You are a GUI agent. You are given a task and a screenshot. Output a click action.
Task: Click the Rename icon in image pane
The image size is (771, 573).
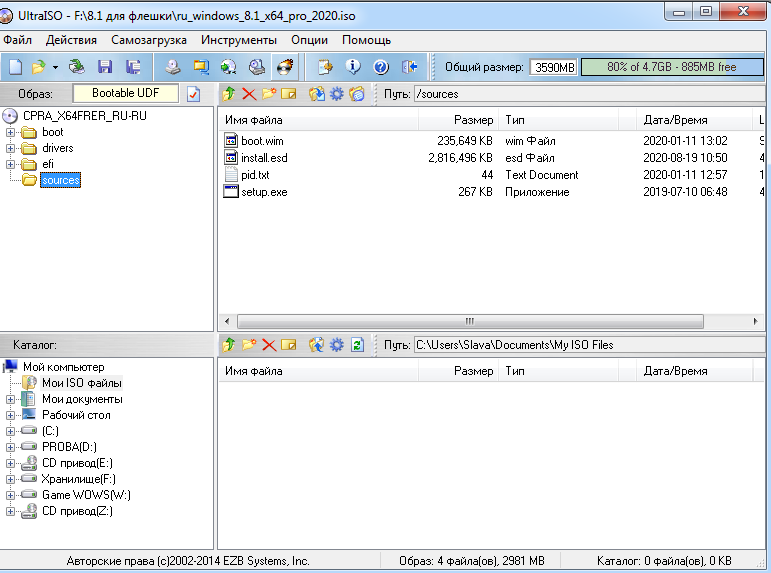[x=289, y=93]
